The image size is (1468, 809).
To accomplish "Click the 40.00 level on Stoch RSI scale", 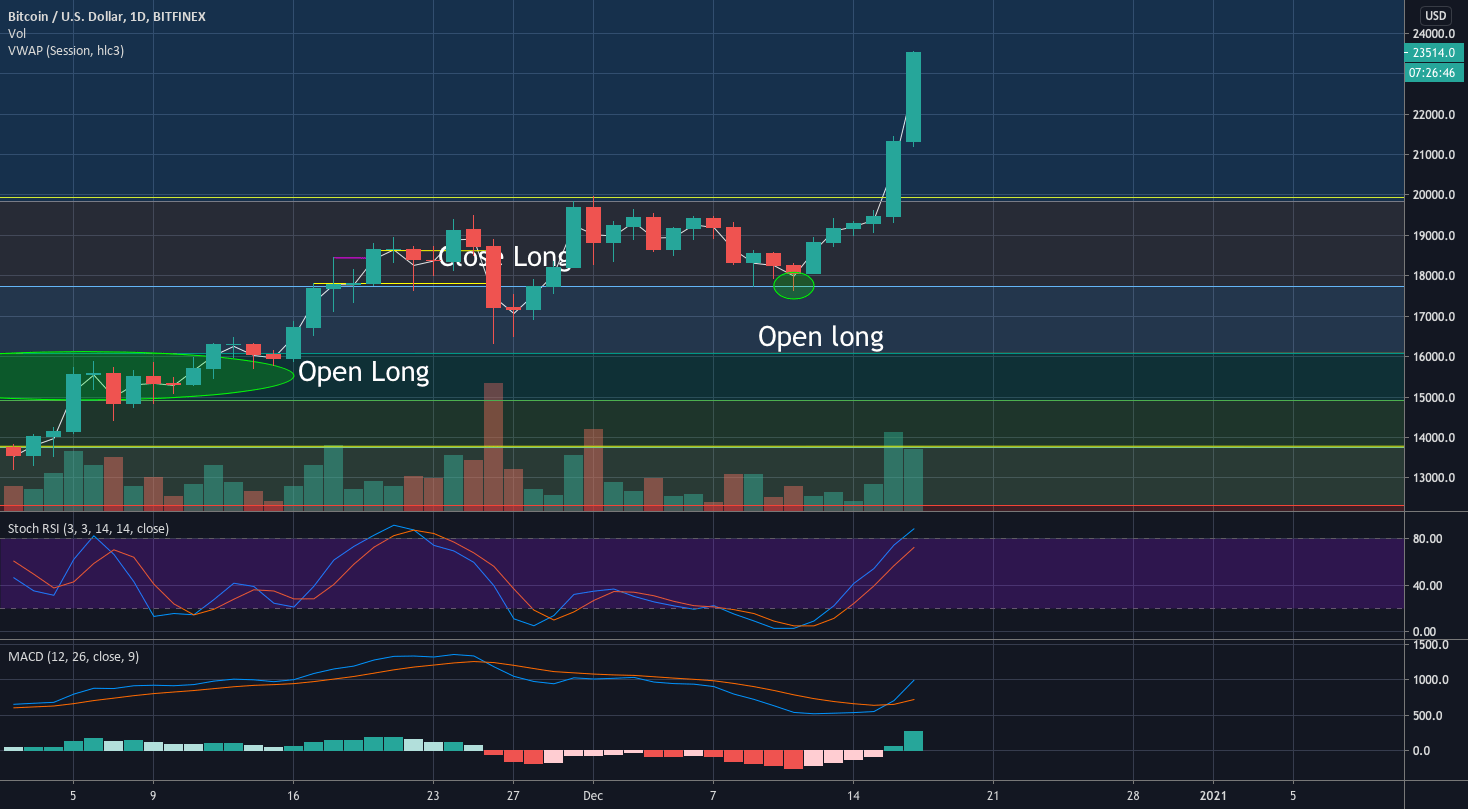I will pyautogui.click(x=1426, y=586).
